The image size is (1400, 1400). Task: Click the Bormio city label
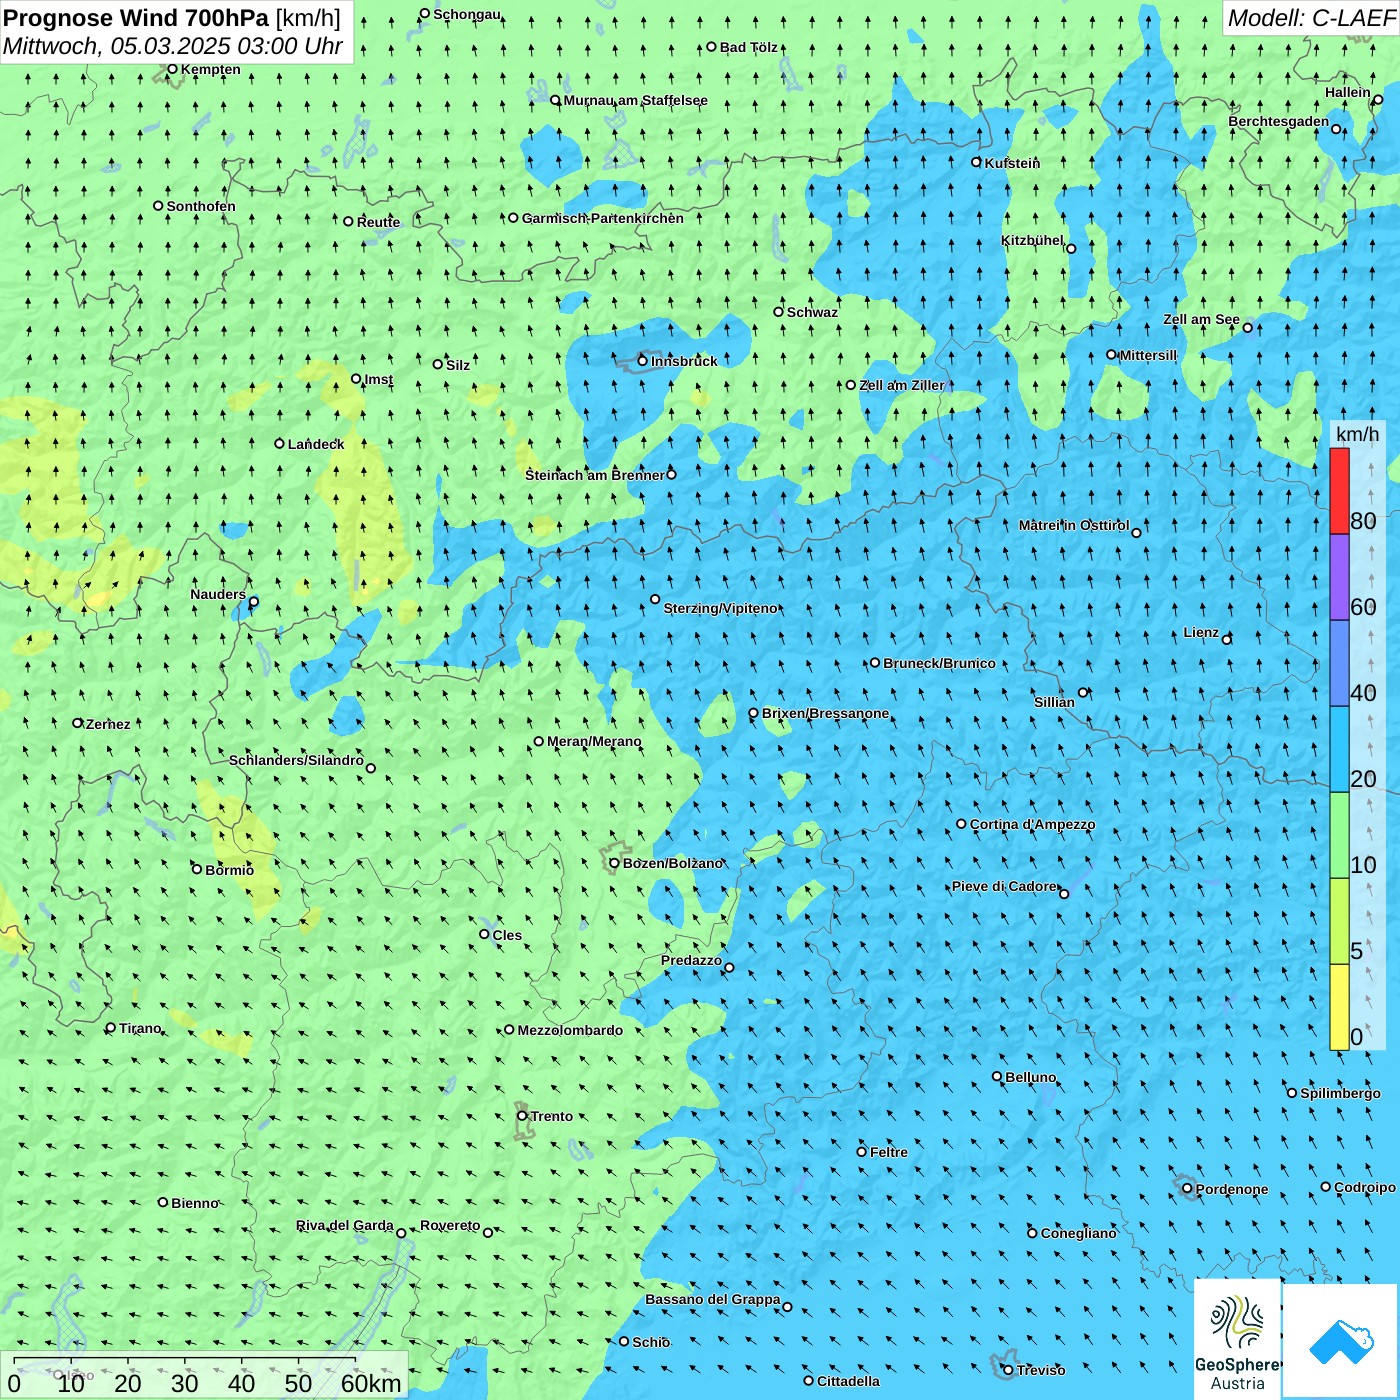229,870
